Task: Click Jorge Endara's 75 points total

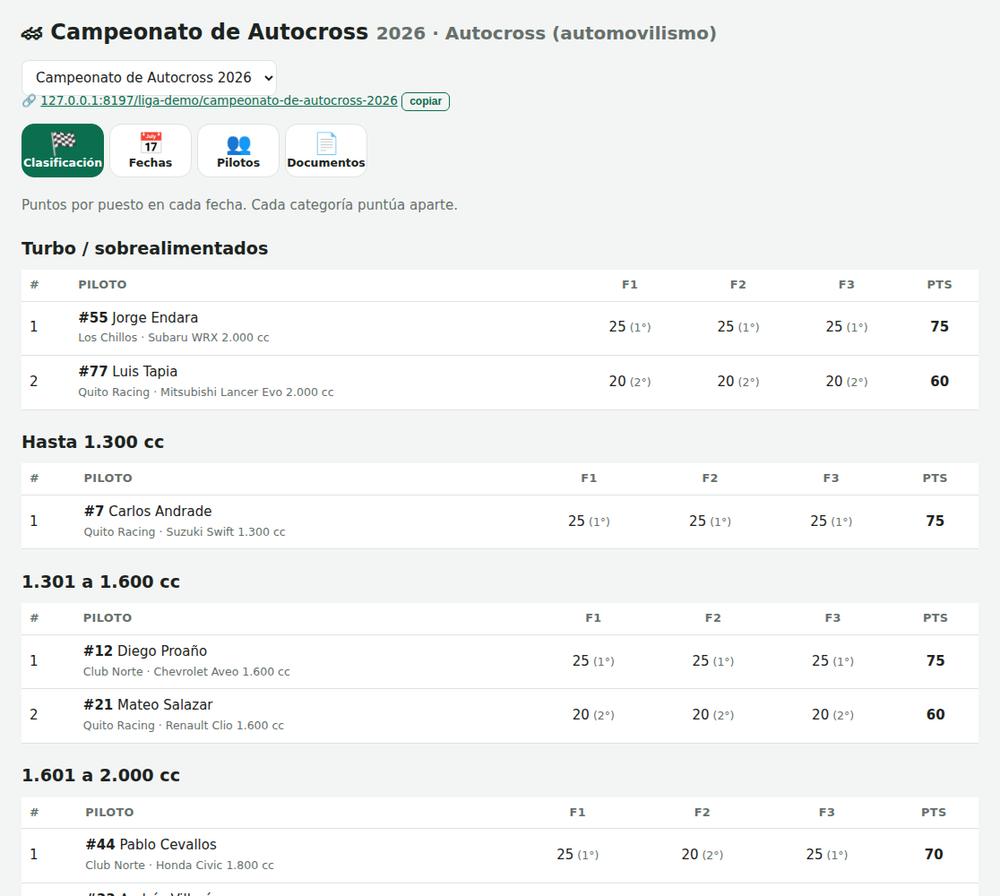Action: [939, 327]
